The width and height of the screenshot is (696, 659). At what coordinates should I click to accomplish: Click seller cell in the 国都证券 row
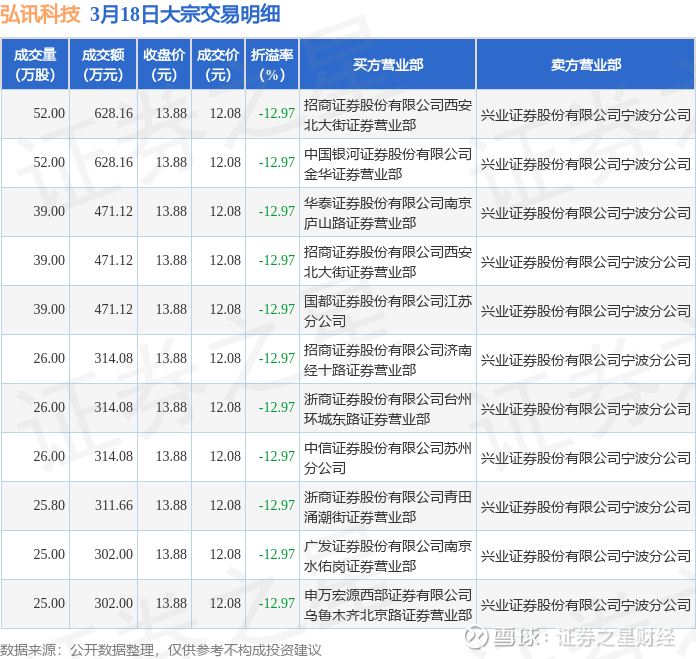pyautogui.click(x=585, y=311)
